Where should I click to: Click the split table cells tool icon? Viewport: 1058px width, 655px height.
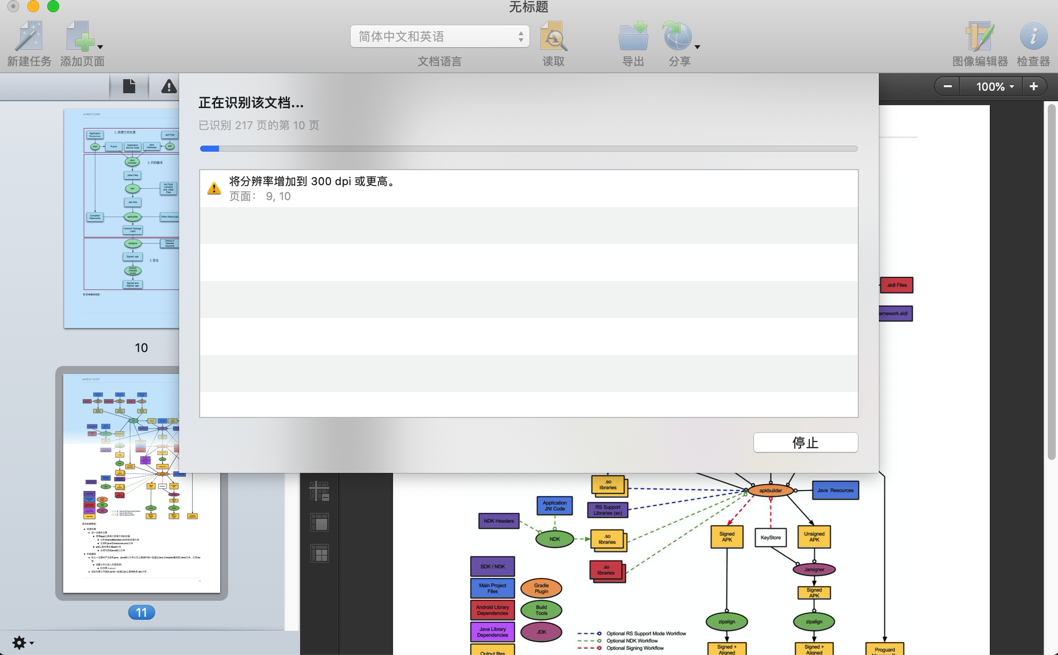(319, 554)
